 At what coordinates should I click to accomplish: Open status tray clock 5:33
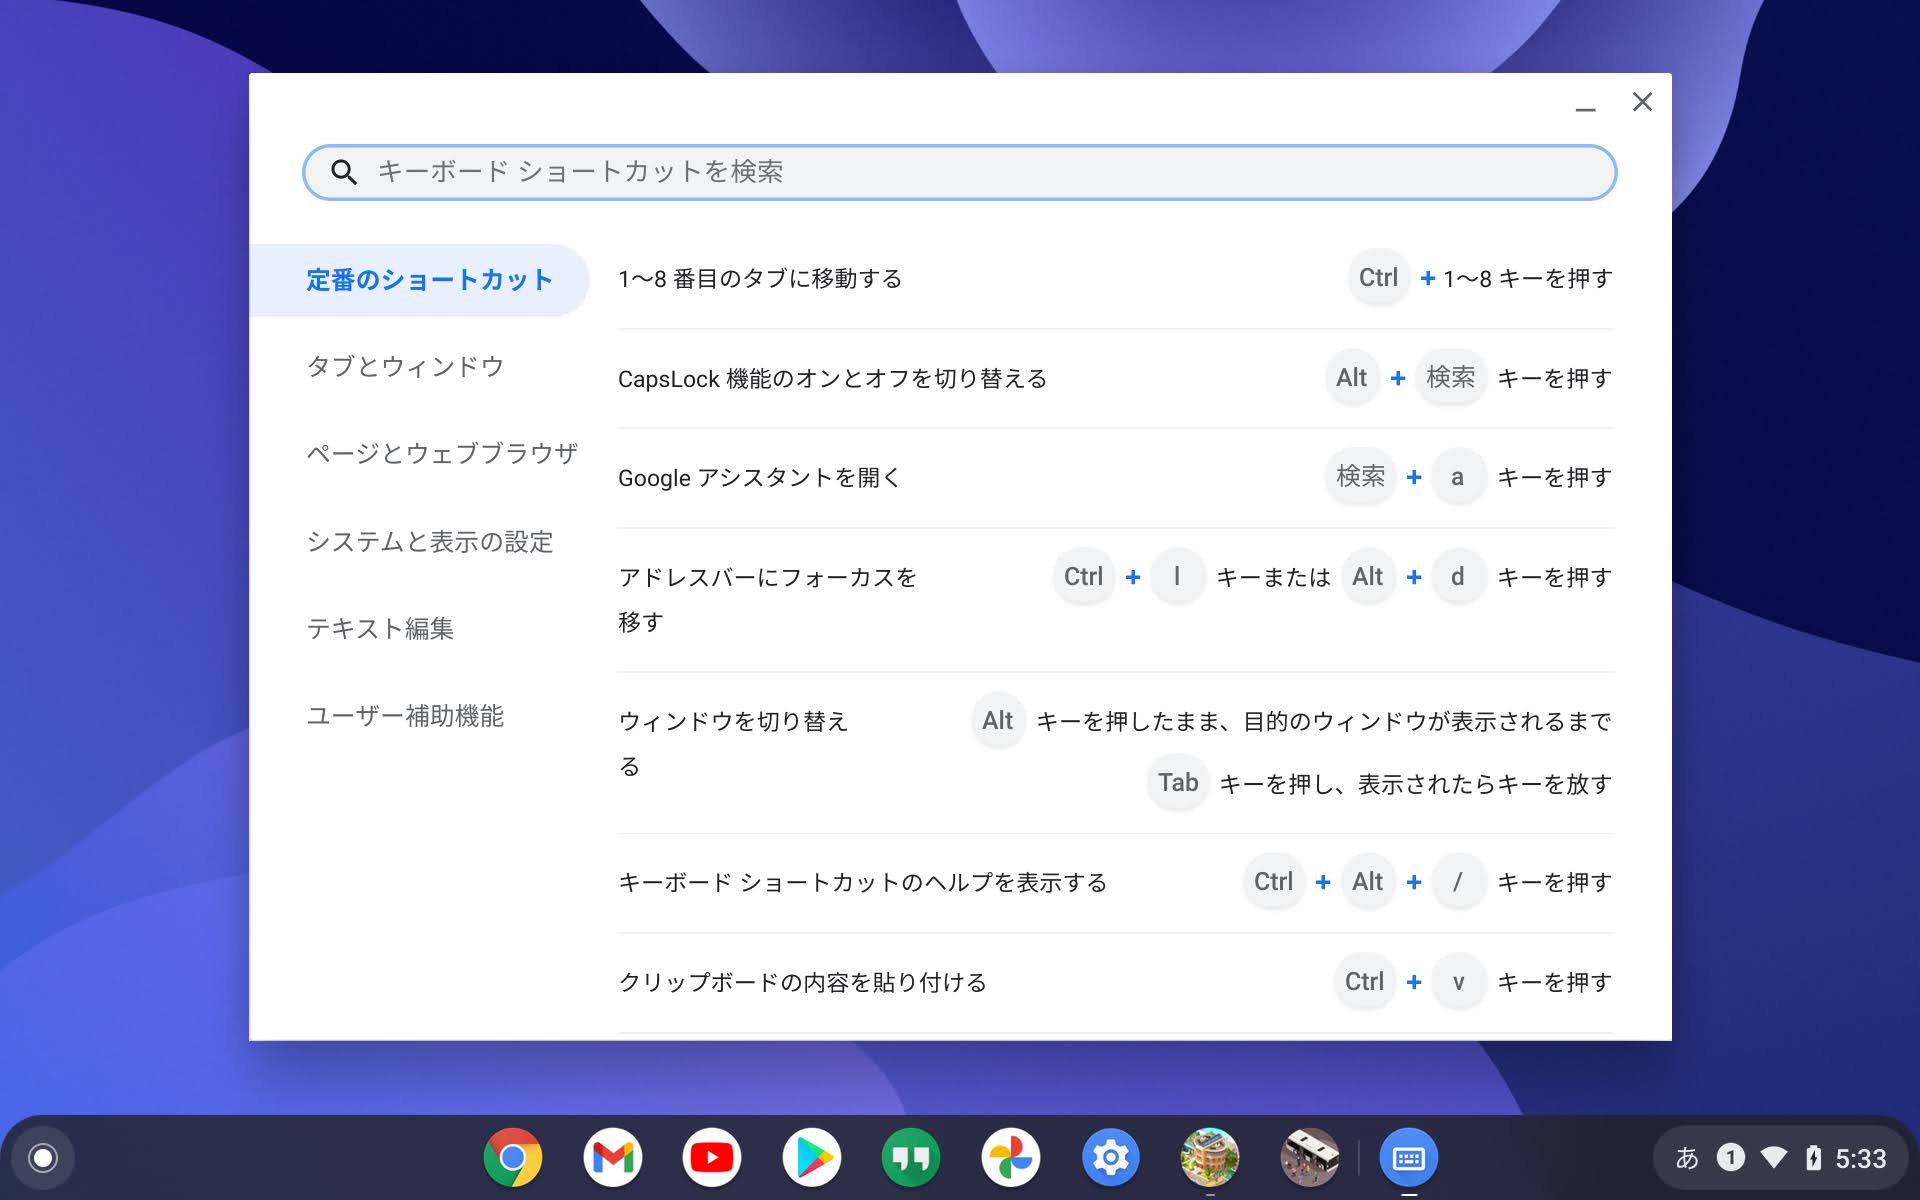[x=1860, y=1158]
